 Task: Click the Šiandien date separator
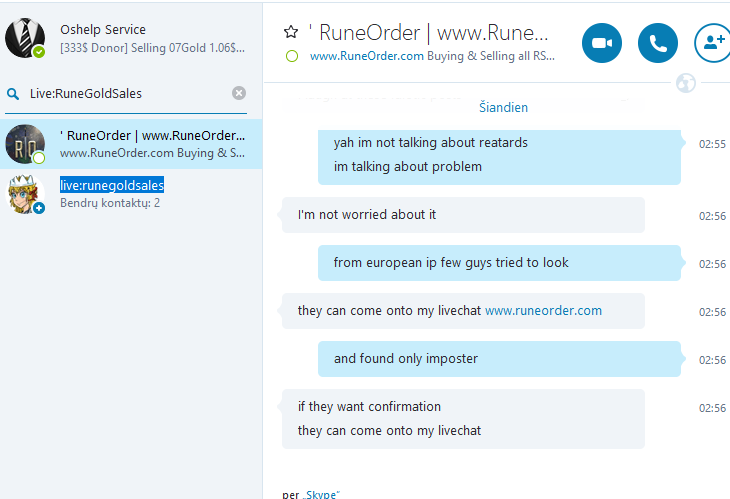coord(503,107)
